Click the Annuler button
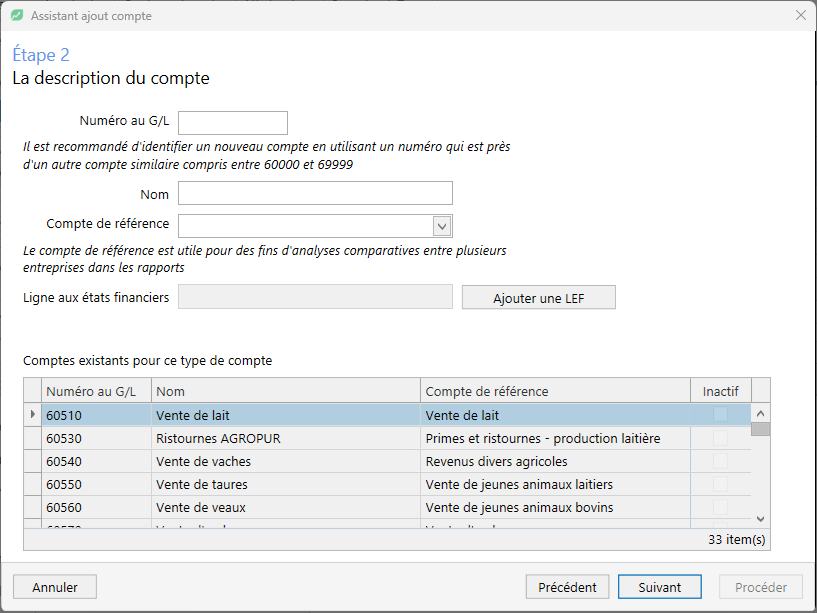Screen dimensions: 817x613 coord(55,587)
